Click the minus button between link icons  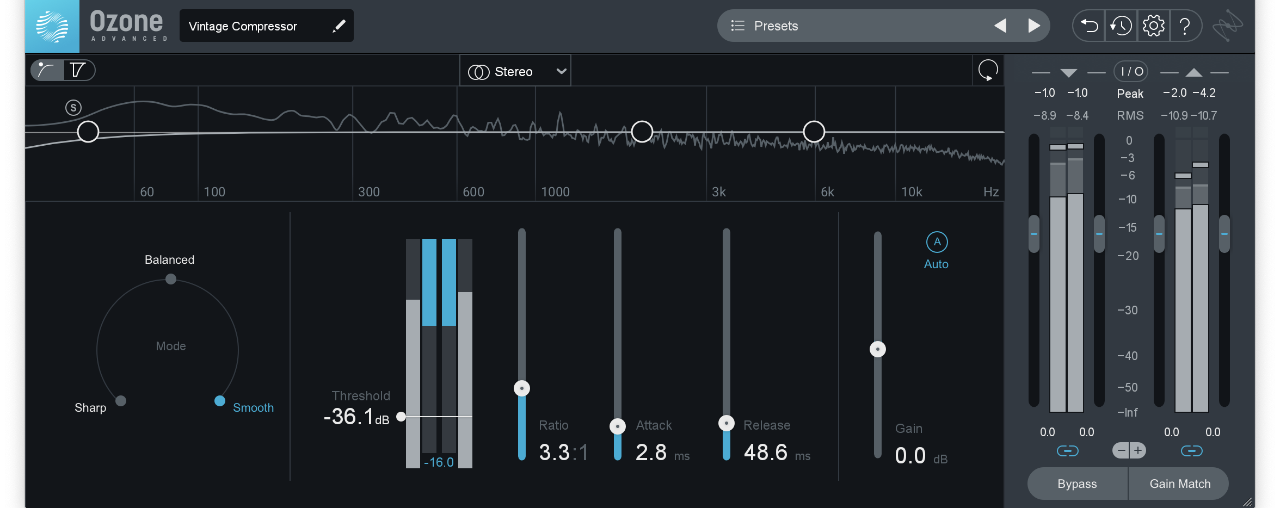1121,451
